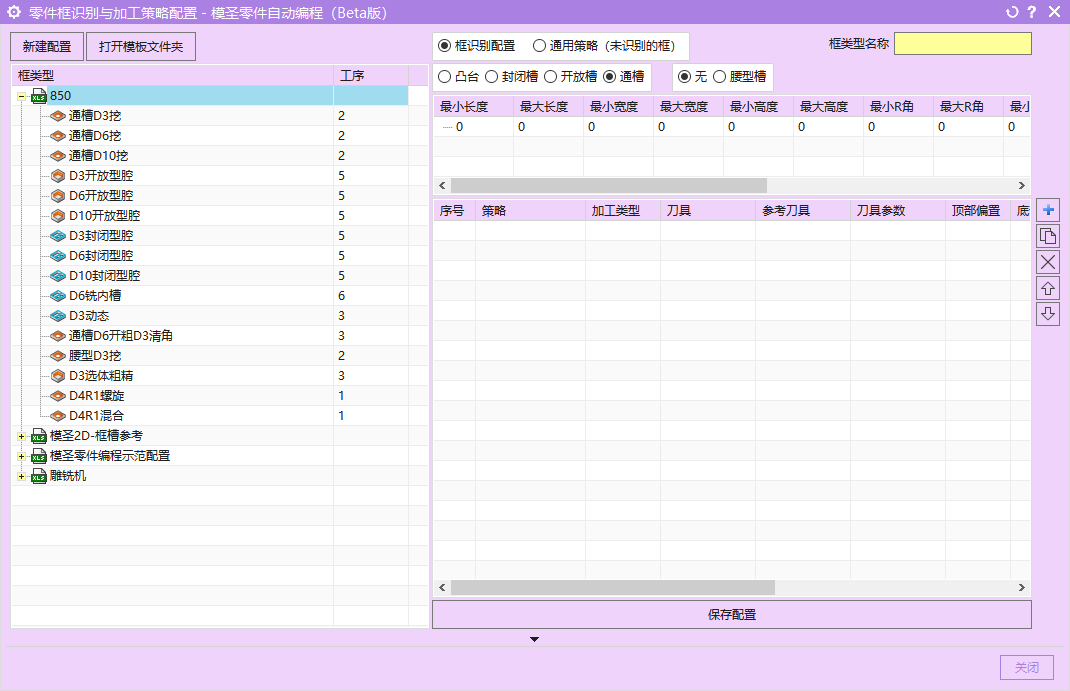Click the icon of D3选体粗精

click(58, 376)
